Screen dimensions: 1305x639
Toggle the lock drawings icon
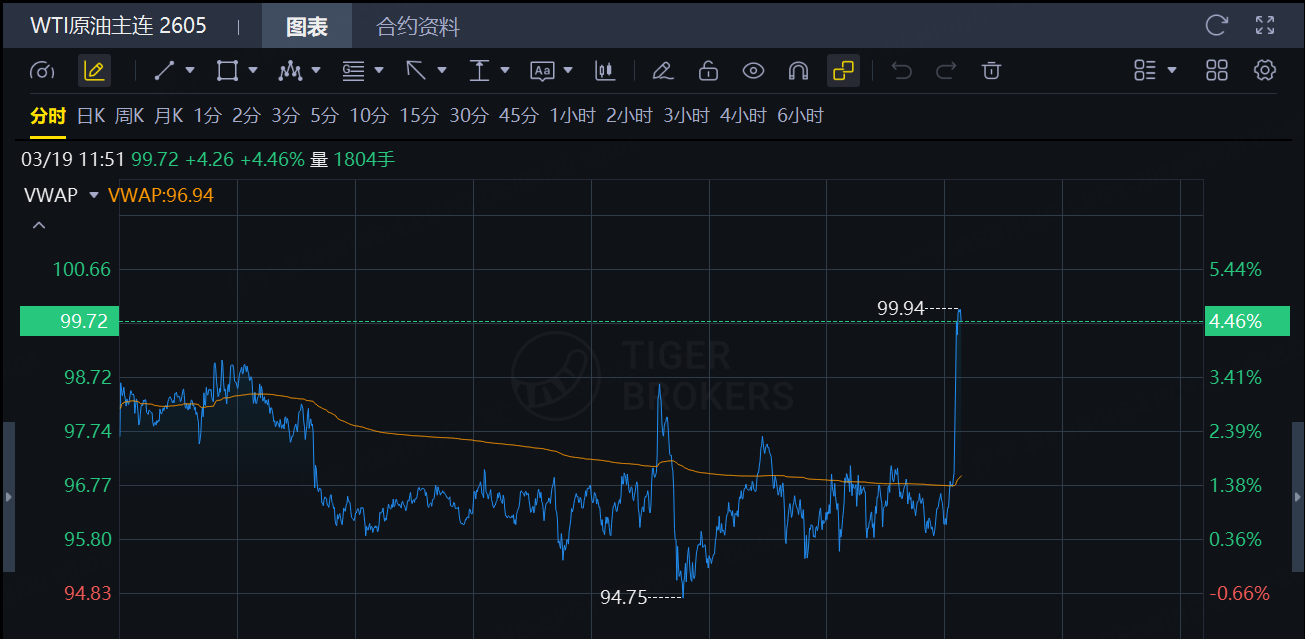(708, 70)
